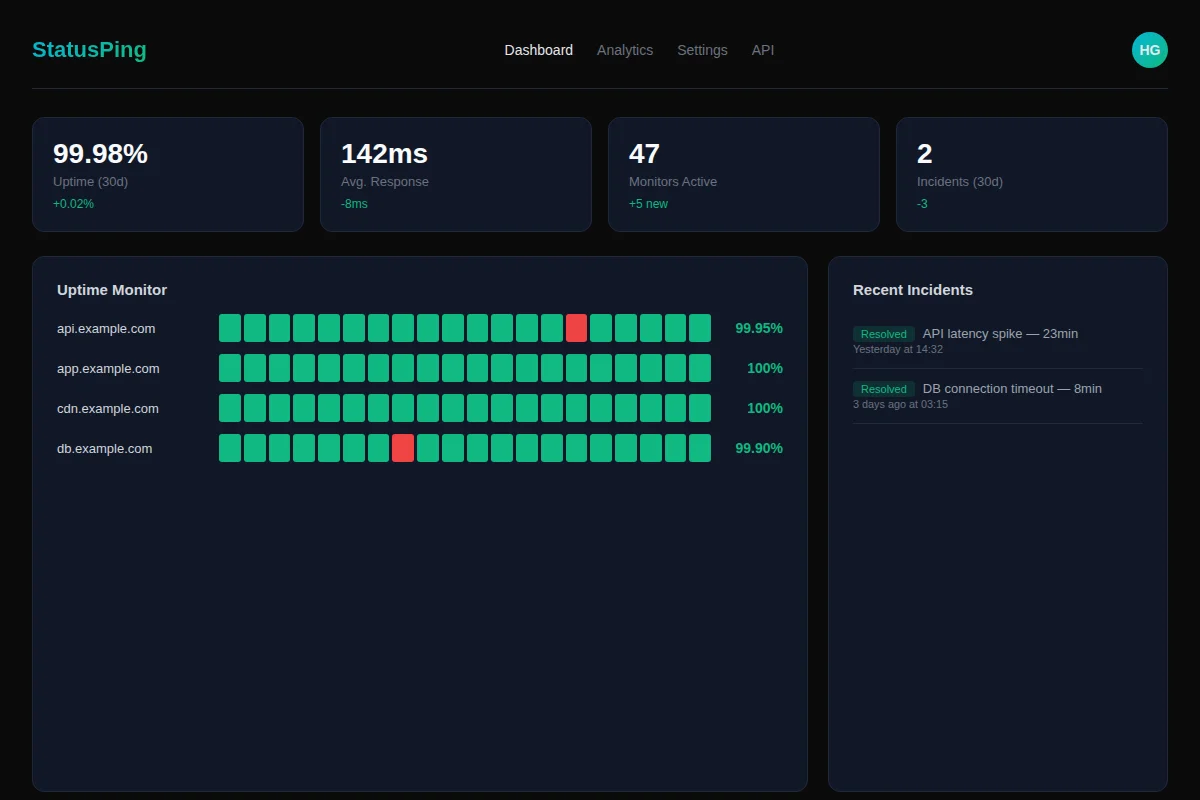The image size is (1200, 800).
Task: Click the Resolved badge on DB connection timeout
Action: (884, 389)
